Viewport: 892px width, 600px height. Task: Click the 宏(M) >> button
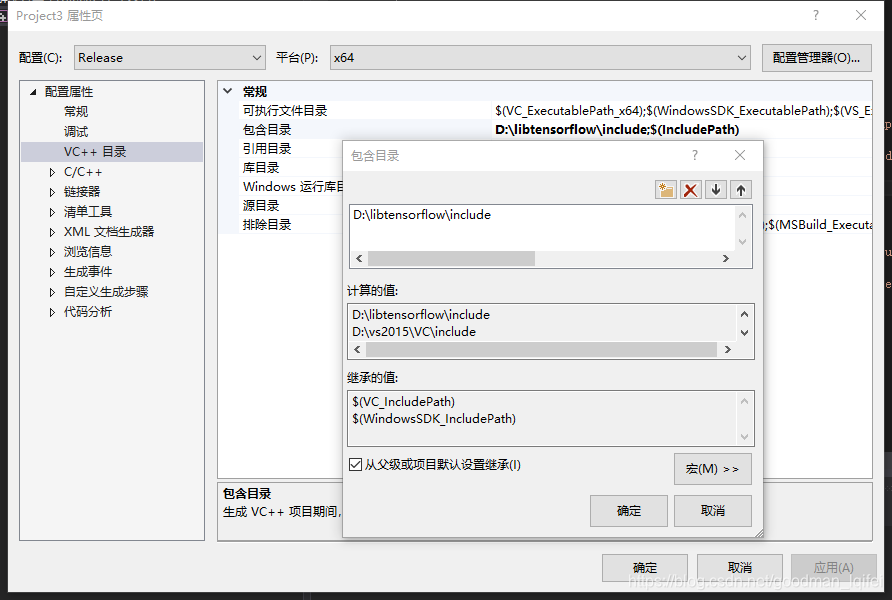pyautogui.click(x=712, y=468)
